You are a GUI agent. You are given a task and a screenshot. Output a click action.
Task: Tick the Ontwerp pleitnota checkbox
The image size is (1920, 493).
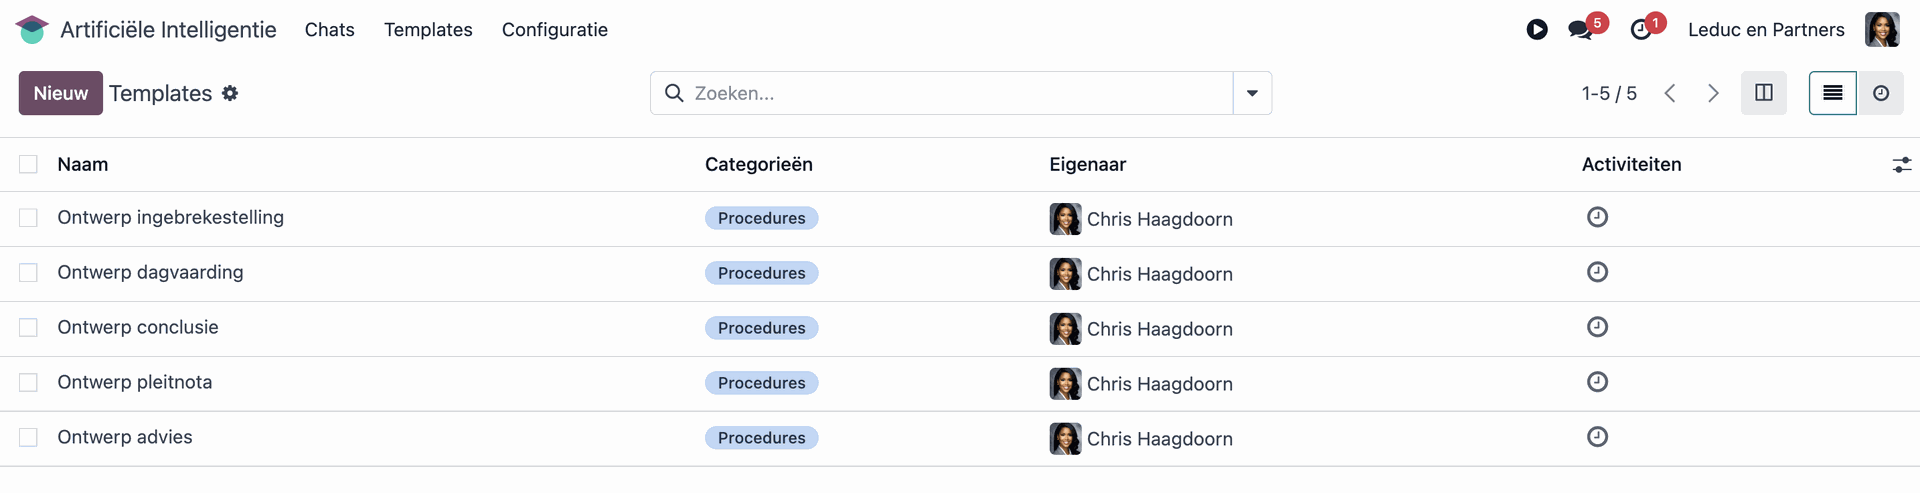(28, 383)
